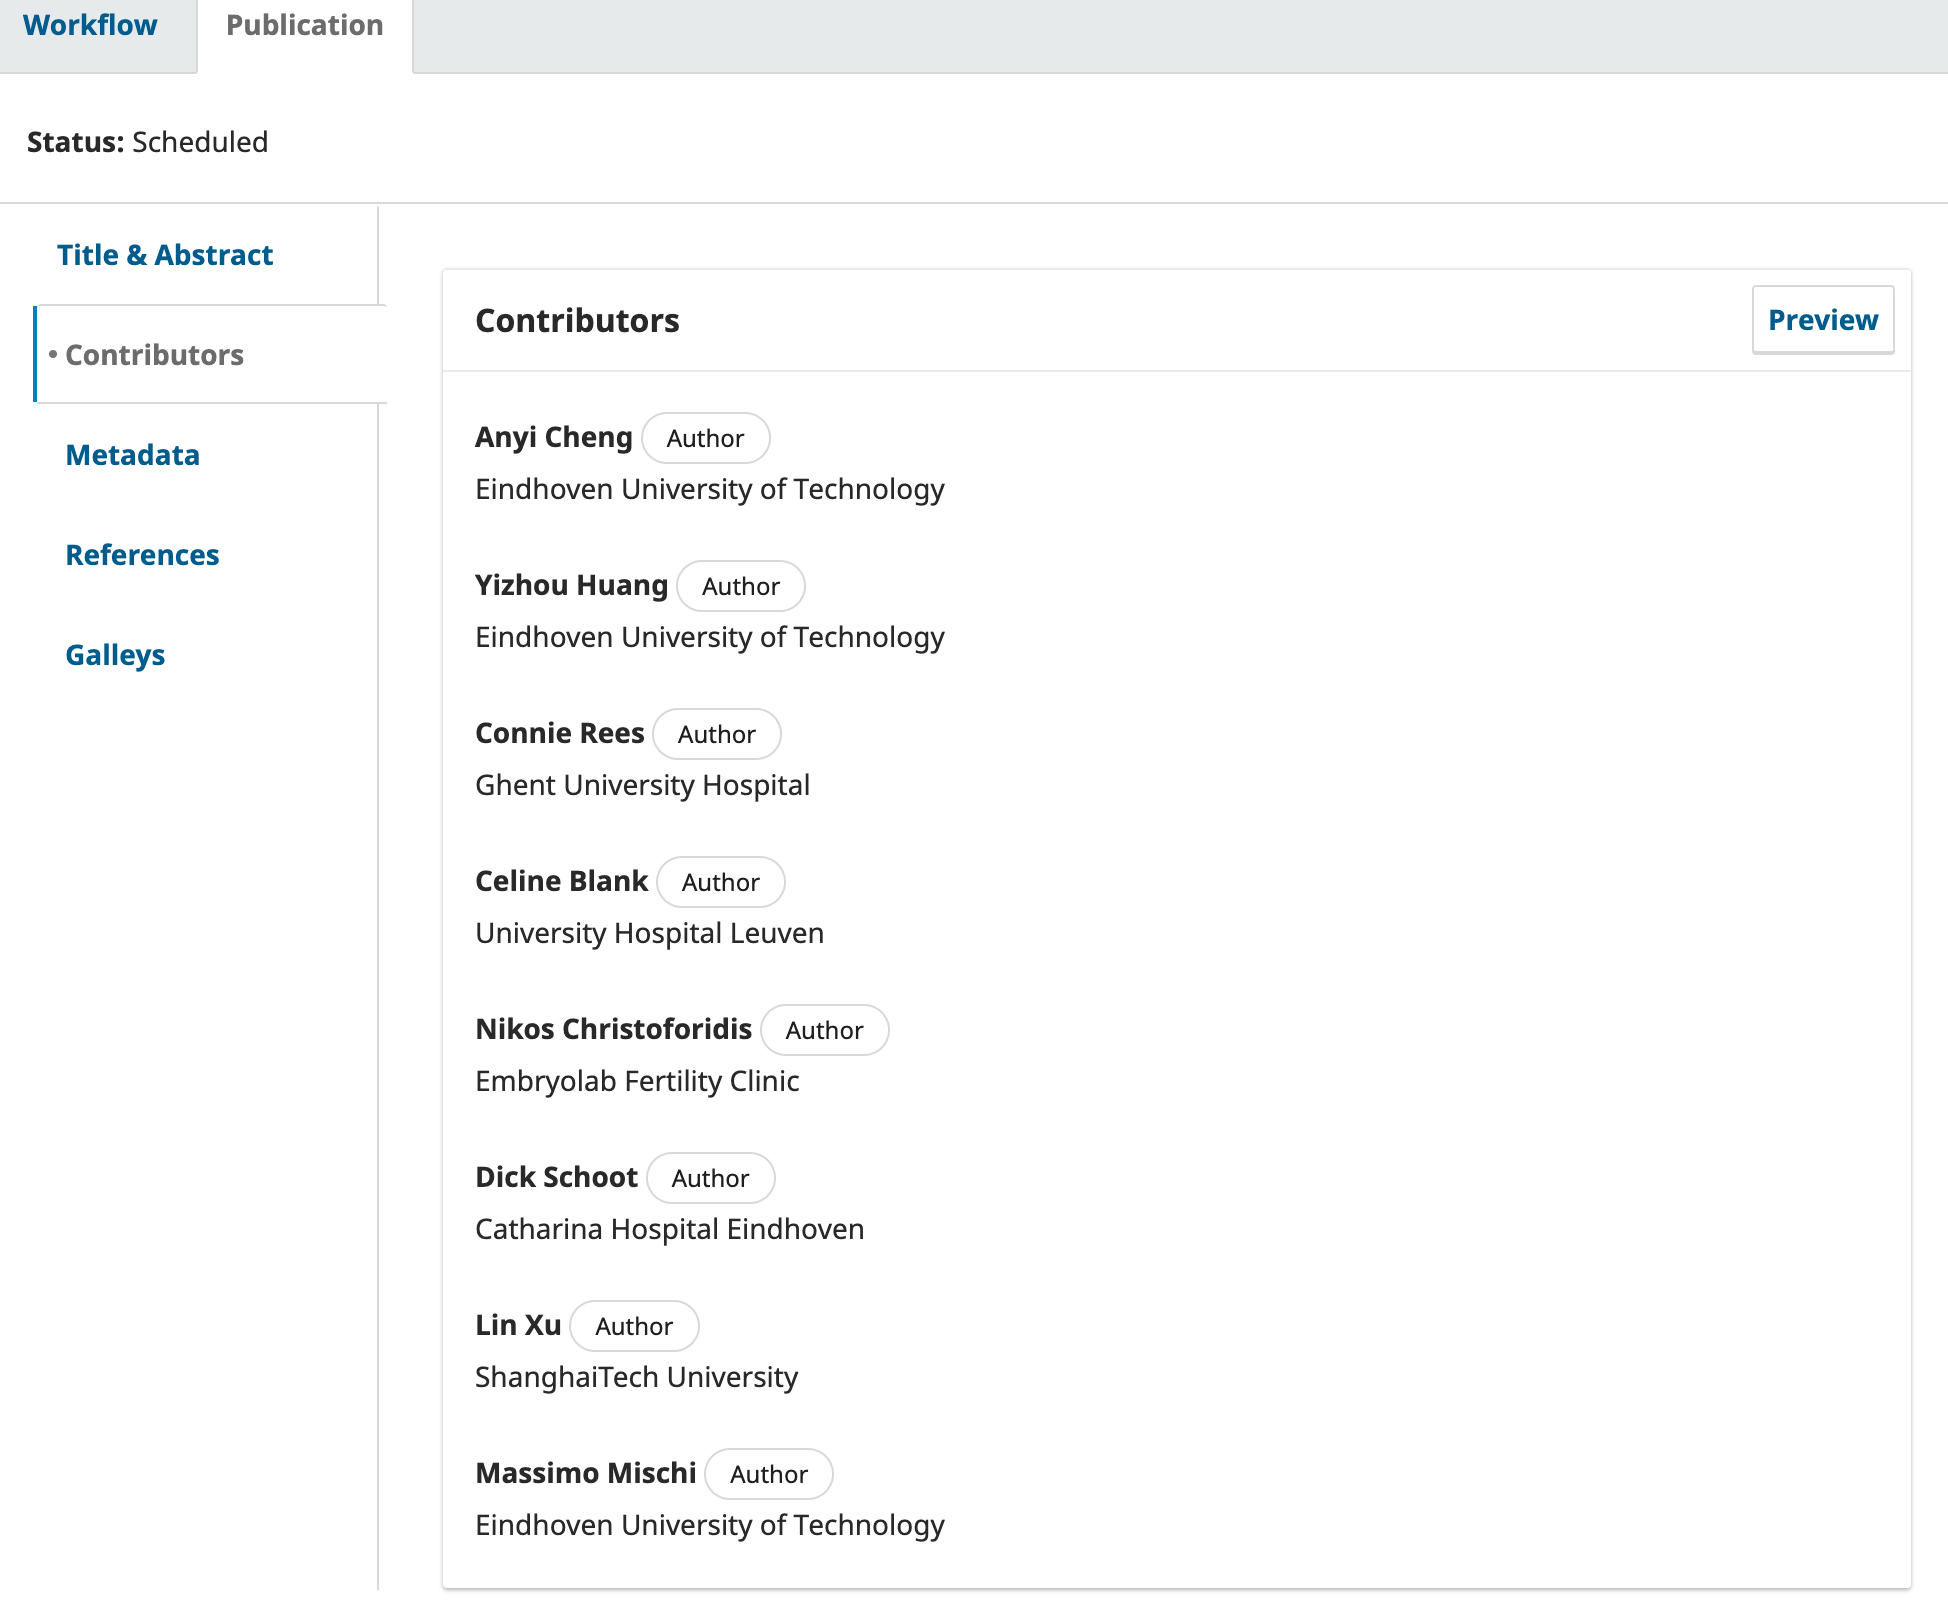
Task: Open the Metadata section
Action: pos(132,455)
